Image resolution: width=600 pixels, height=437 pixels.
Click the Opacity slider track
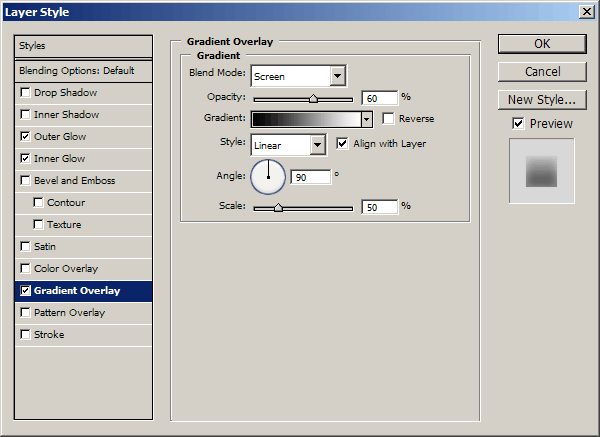[x=303, y=99]
